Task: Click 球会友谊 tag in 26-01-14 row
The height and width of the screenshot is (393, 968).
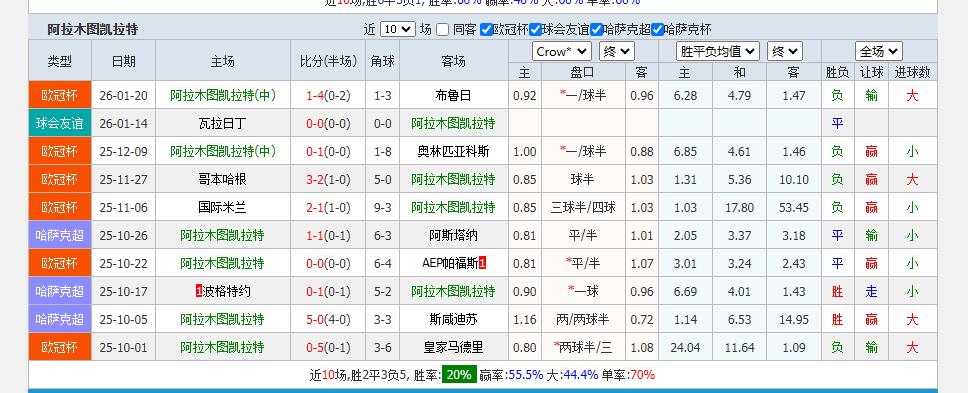Action: (60, 123)
